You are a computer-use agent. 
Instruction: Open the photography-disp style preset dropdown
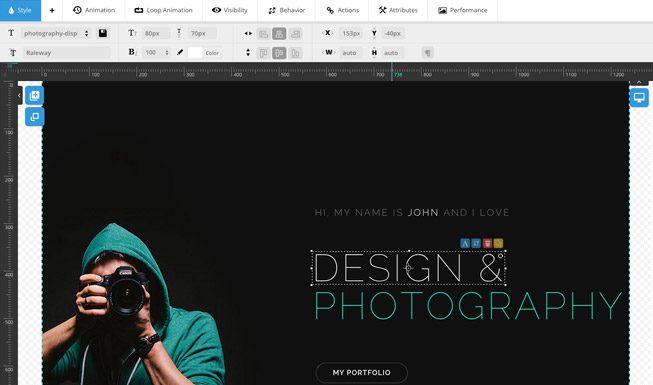[56, 33]
